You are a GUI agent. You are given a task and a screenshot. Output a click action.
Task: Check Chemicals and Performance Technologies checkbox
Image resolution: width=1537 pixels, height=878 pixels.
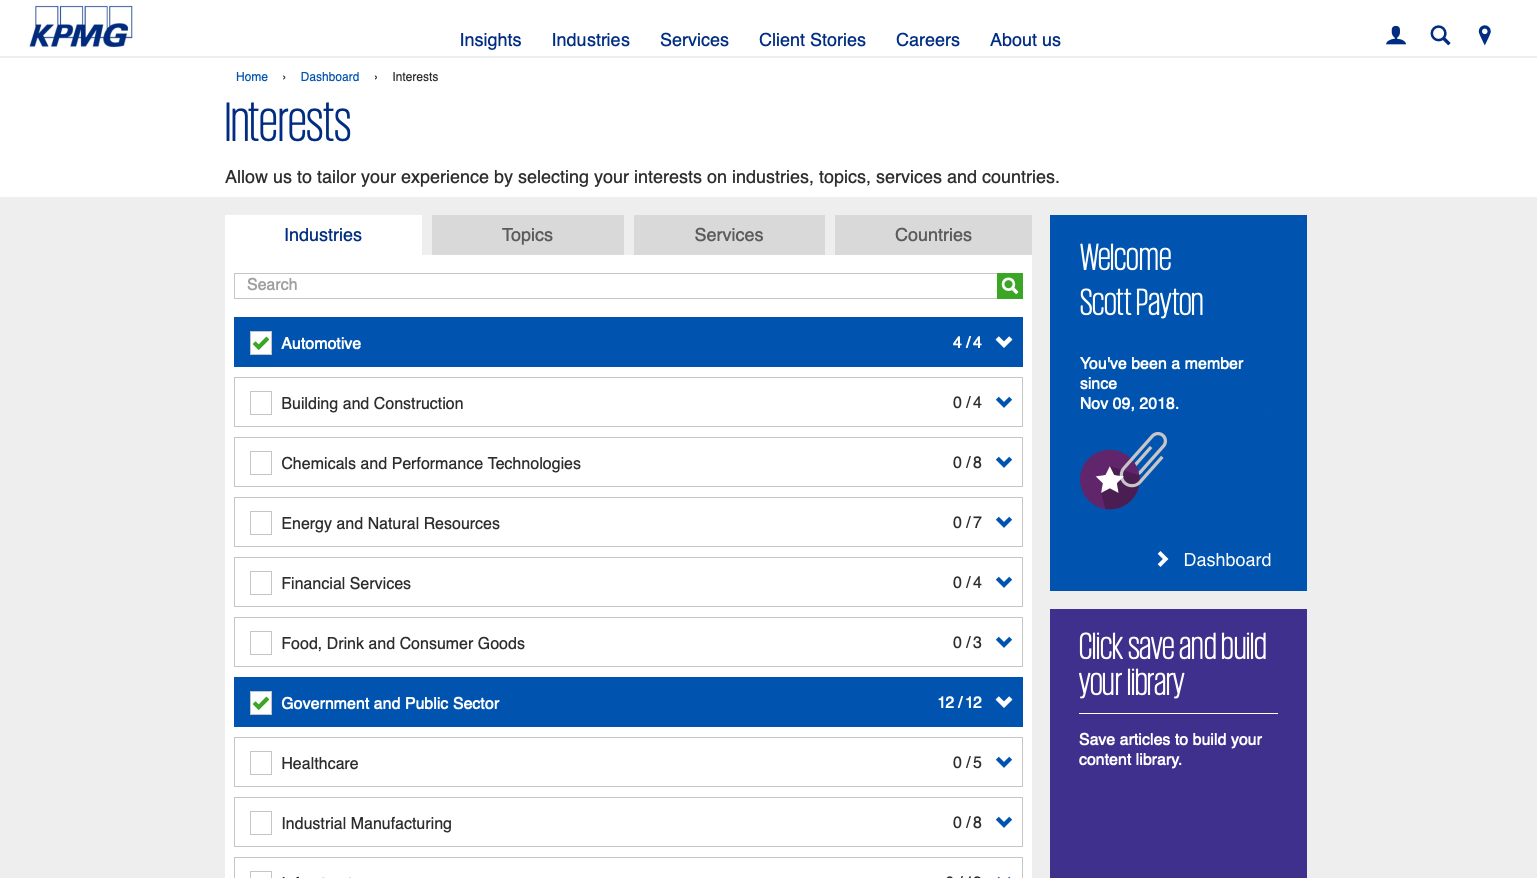[261, 463]
